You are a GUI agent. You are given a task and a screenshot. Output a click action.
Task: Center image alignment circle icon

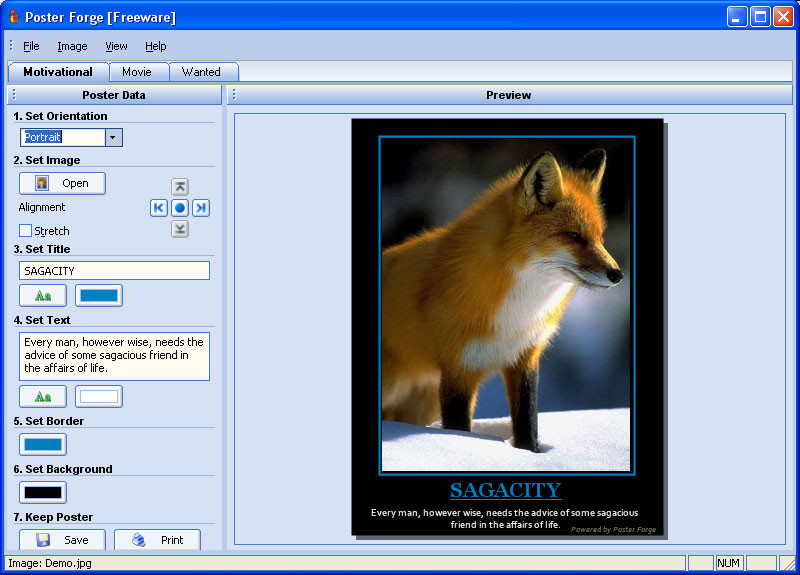click(x=180, y=208)
